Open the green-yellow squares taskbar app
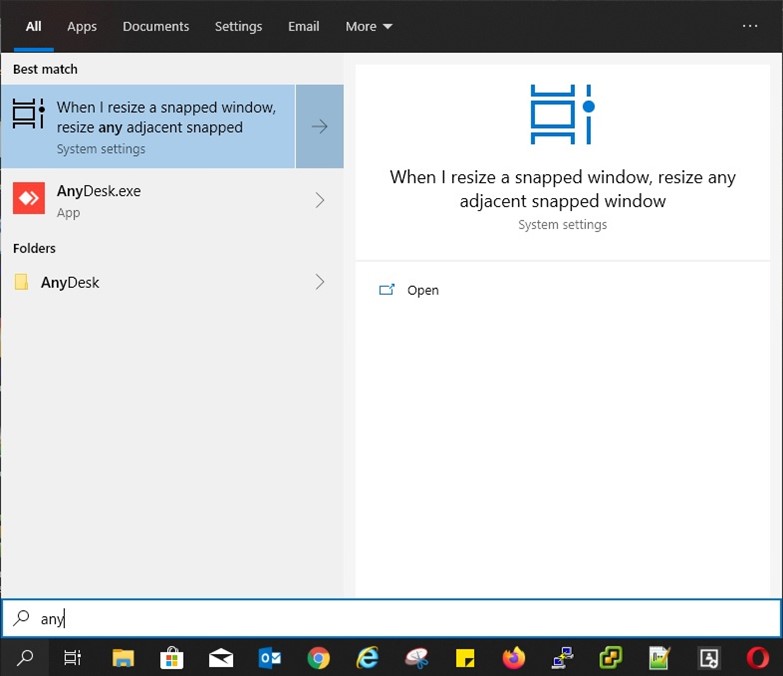This screenshot has width=783, height=676. [x=611, y=658]
